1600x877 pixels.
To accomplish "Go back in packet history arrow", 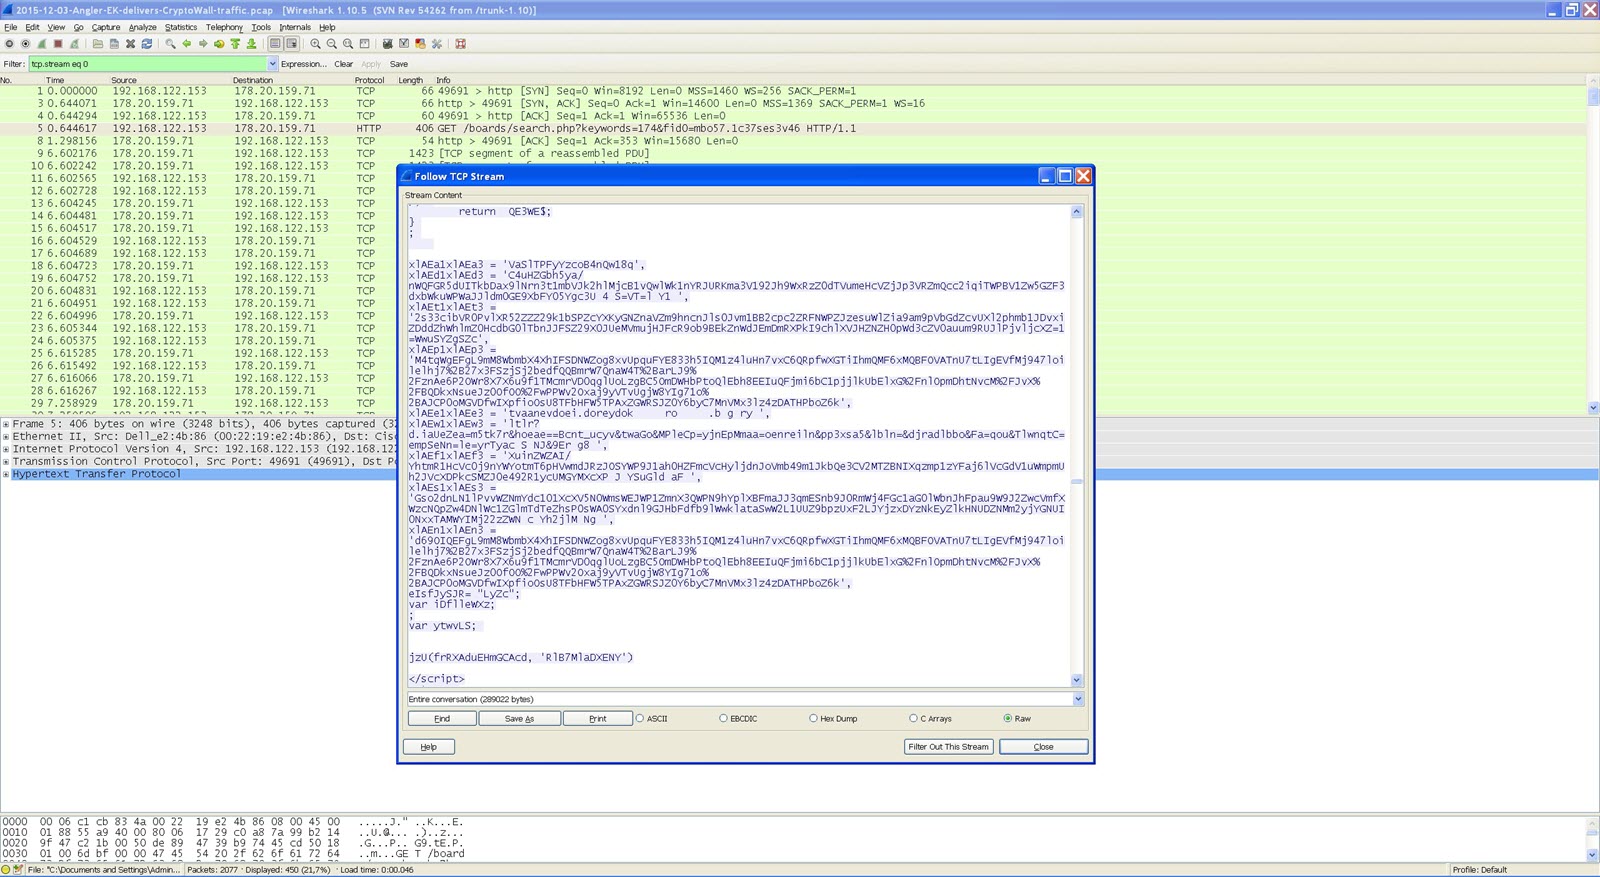I will tap(186, 44).
